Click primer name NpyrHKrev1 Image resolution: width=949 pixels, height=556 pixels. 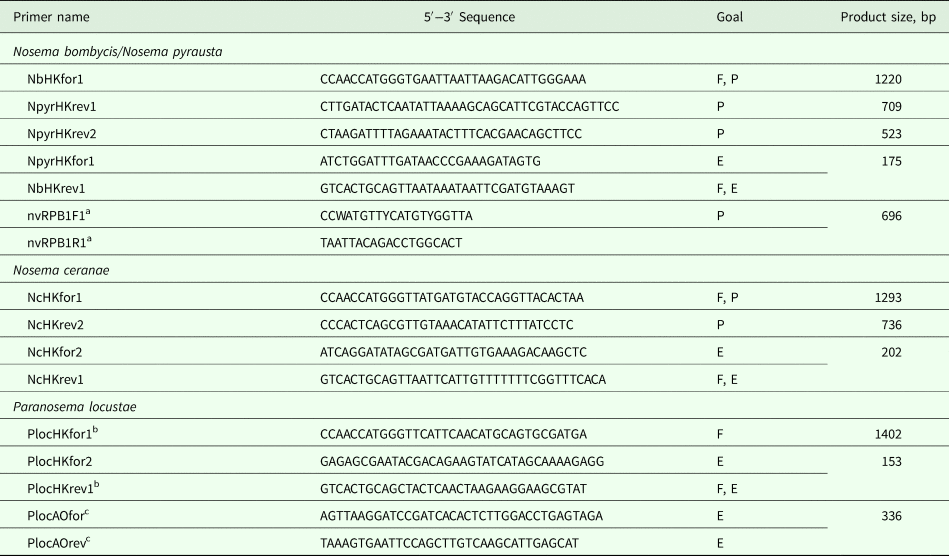coord(62,106)
